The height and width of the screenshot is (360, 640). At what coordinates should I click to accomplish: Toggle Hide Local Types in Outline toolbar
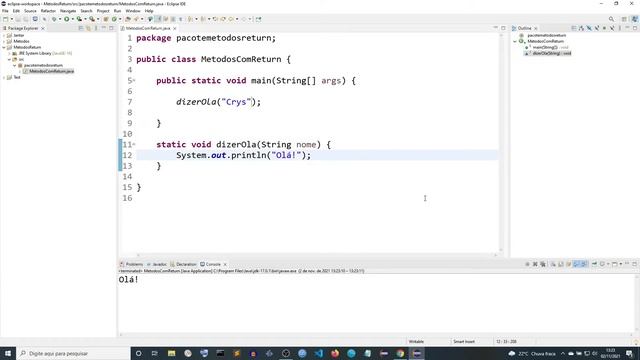[612, 28]
